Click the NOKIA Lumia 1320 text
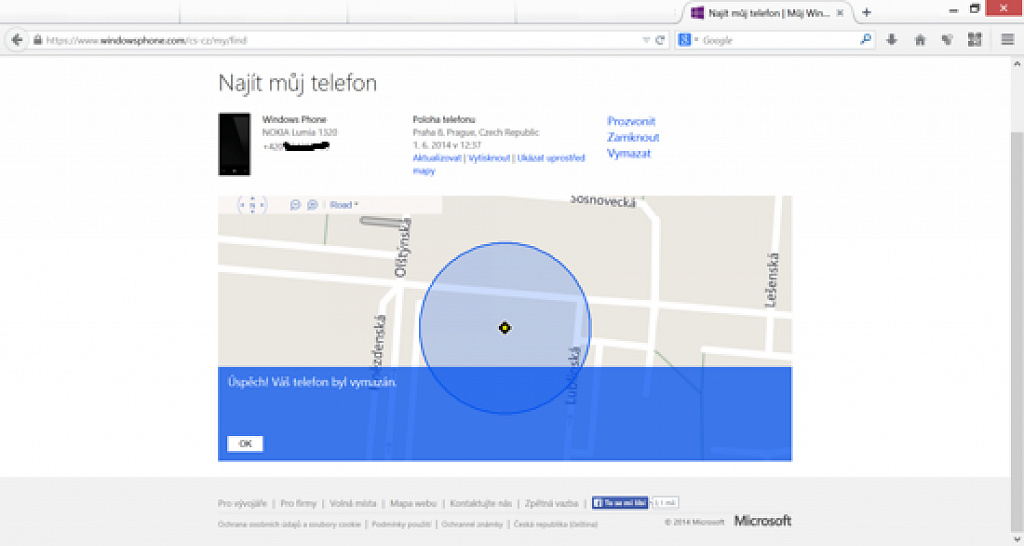This screenshot has height=546, width=1024. pos(300,132)
